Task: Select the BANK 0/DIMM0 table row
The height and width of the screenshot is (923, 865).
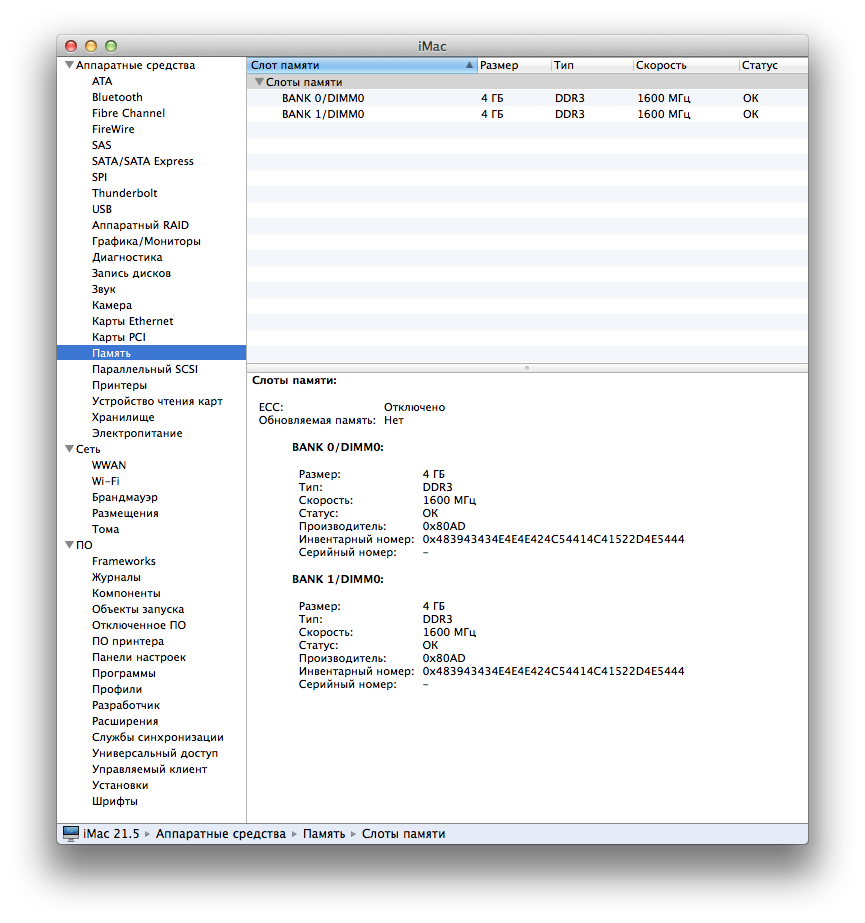Action: coord(527,98)
